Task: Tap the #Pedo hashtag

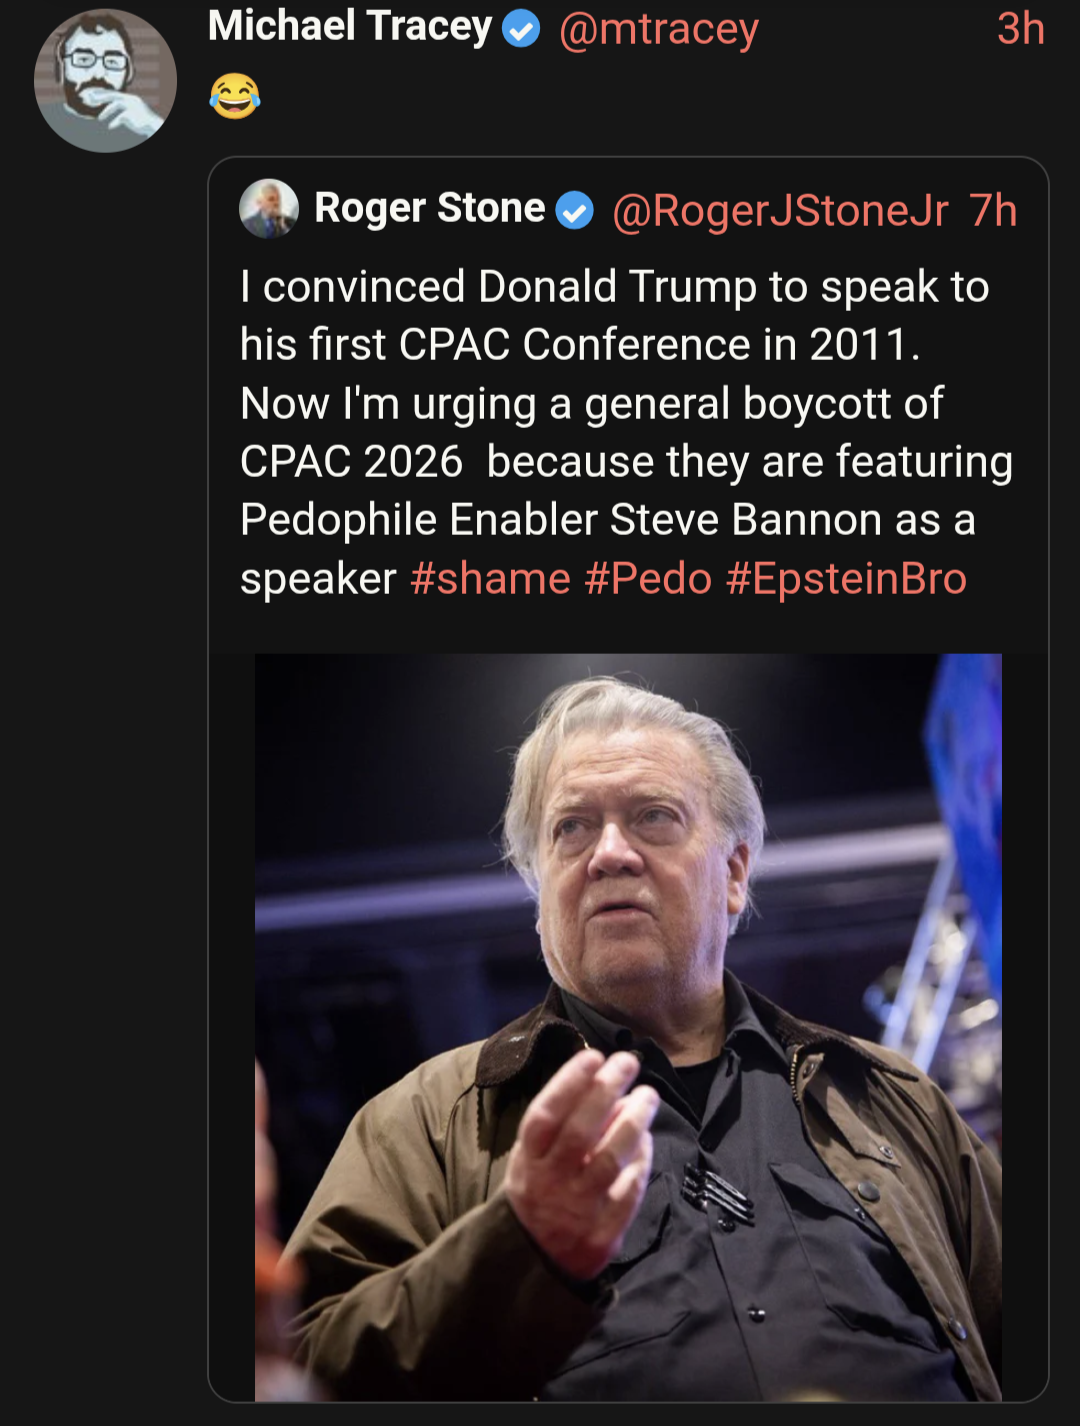Action: (648, 579)
